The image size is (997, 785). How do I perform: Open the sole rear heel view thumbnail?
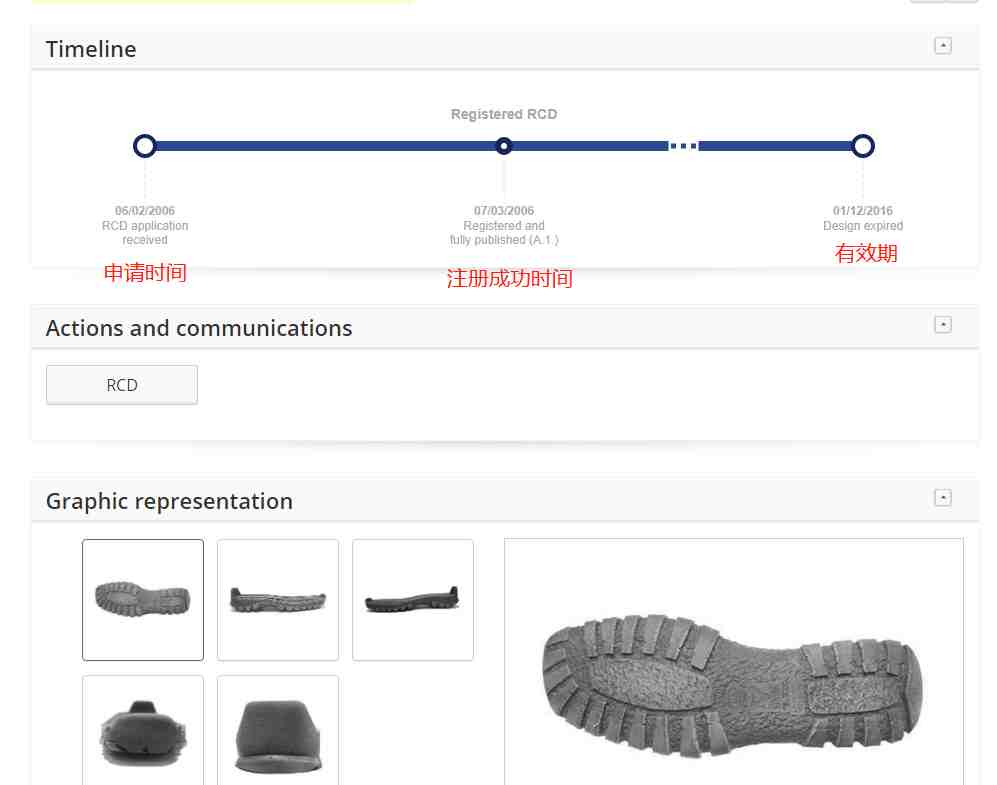tap(278, 731)
